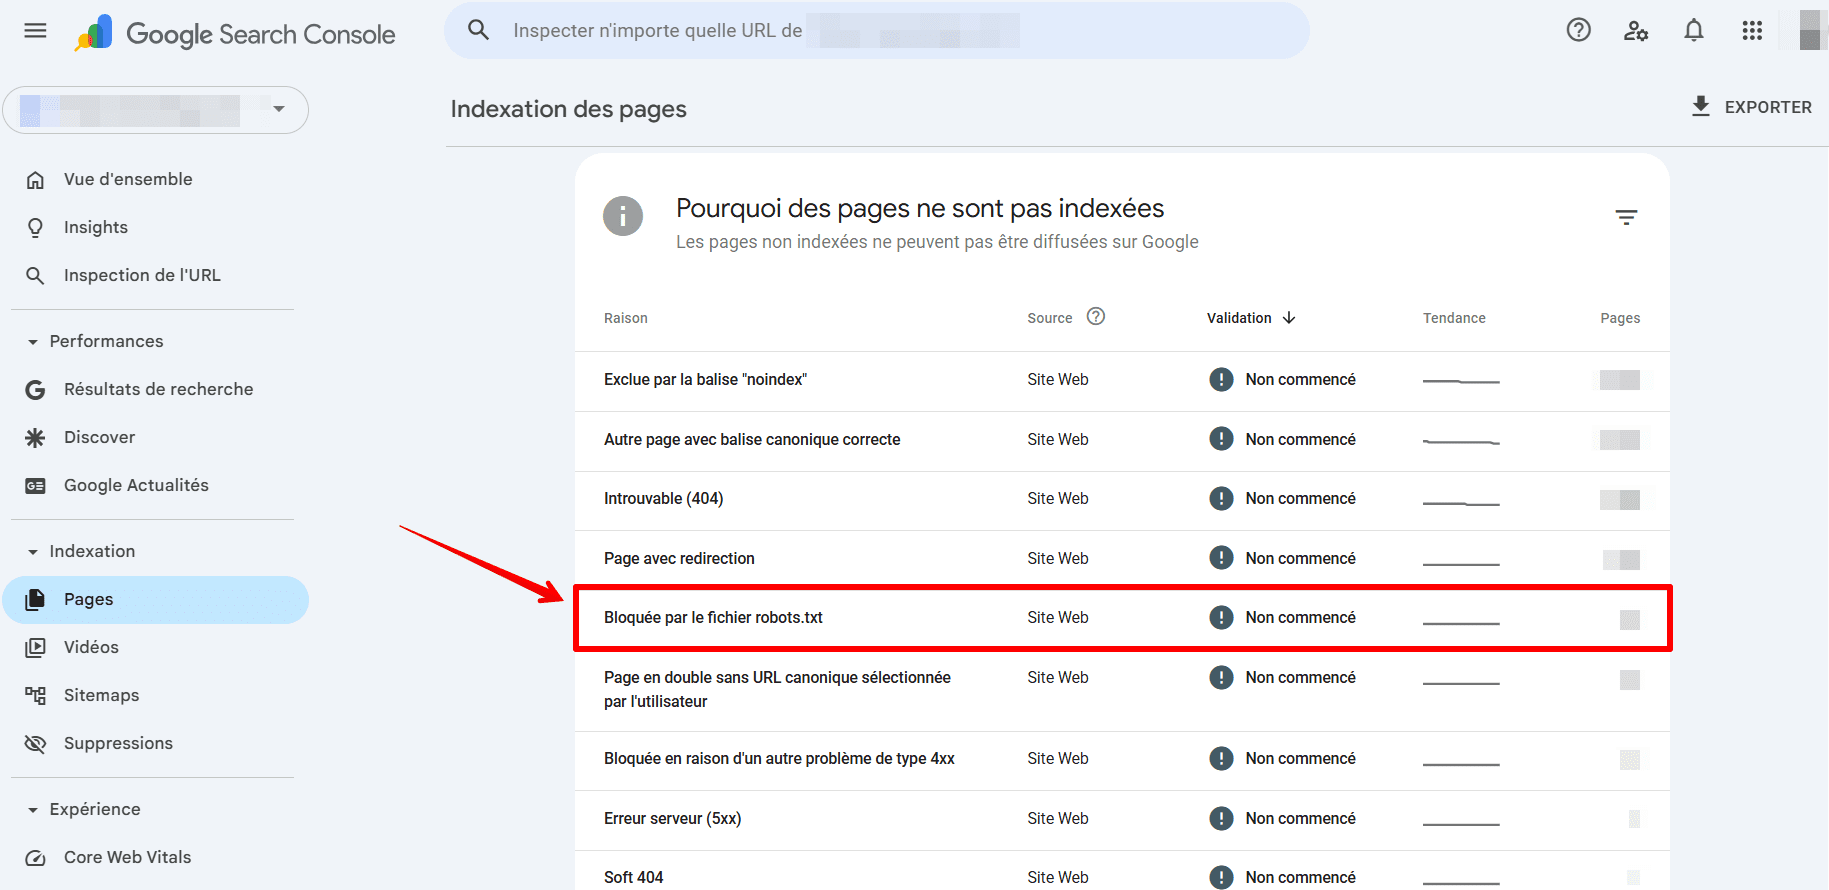Collapse the Expérience section

32,810
